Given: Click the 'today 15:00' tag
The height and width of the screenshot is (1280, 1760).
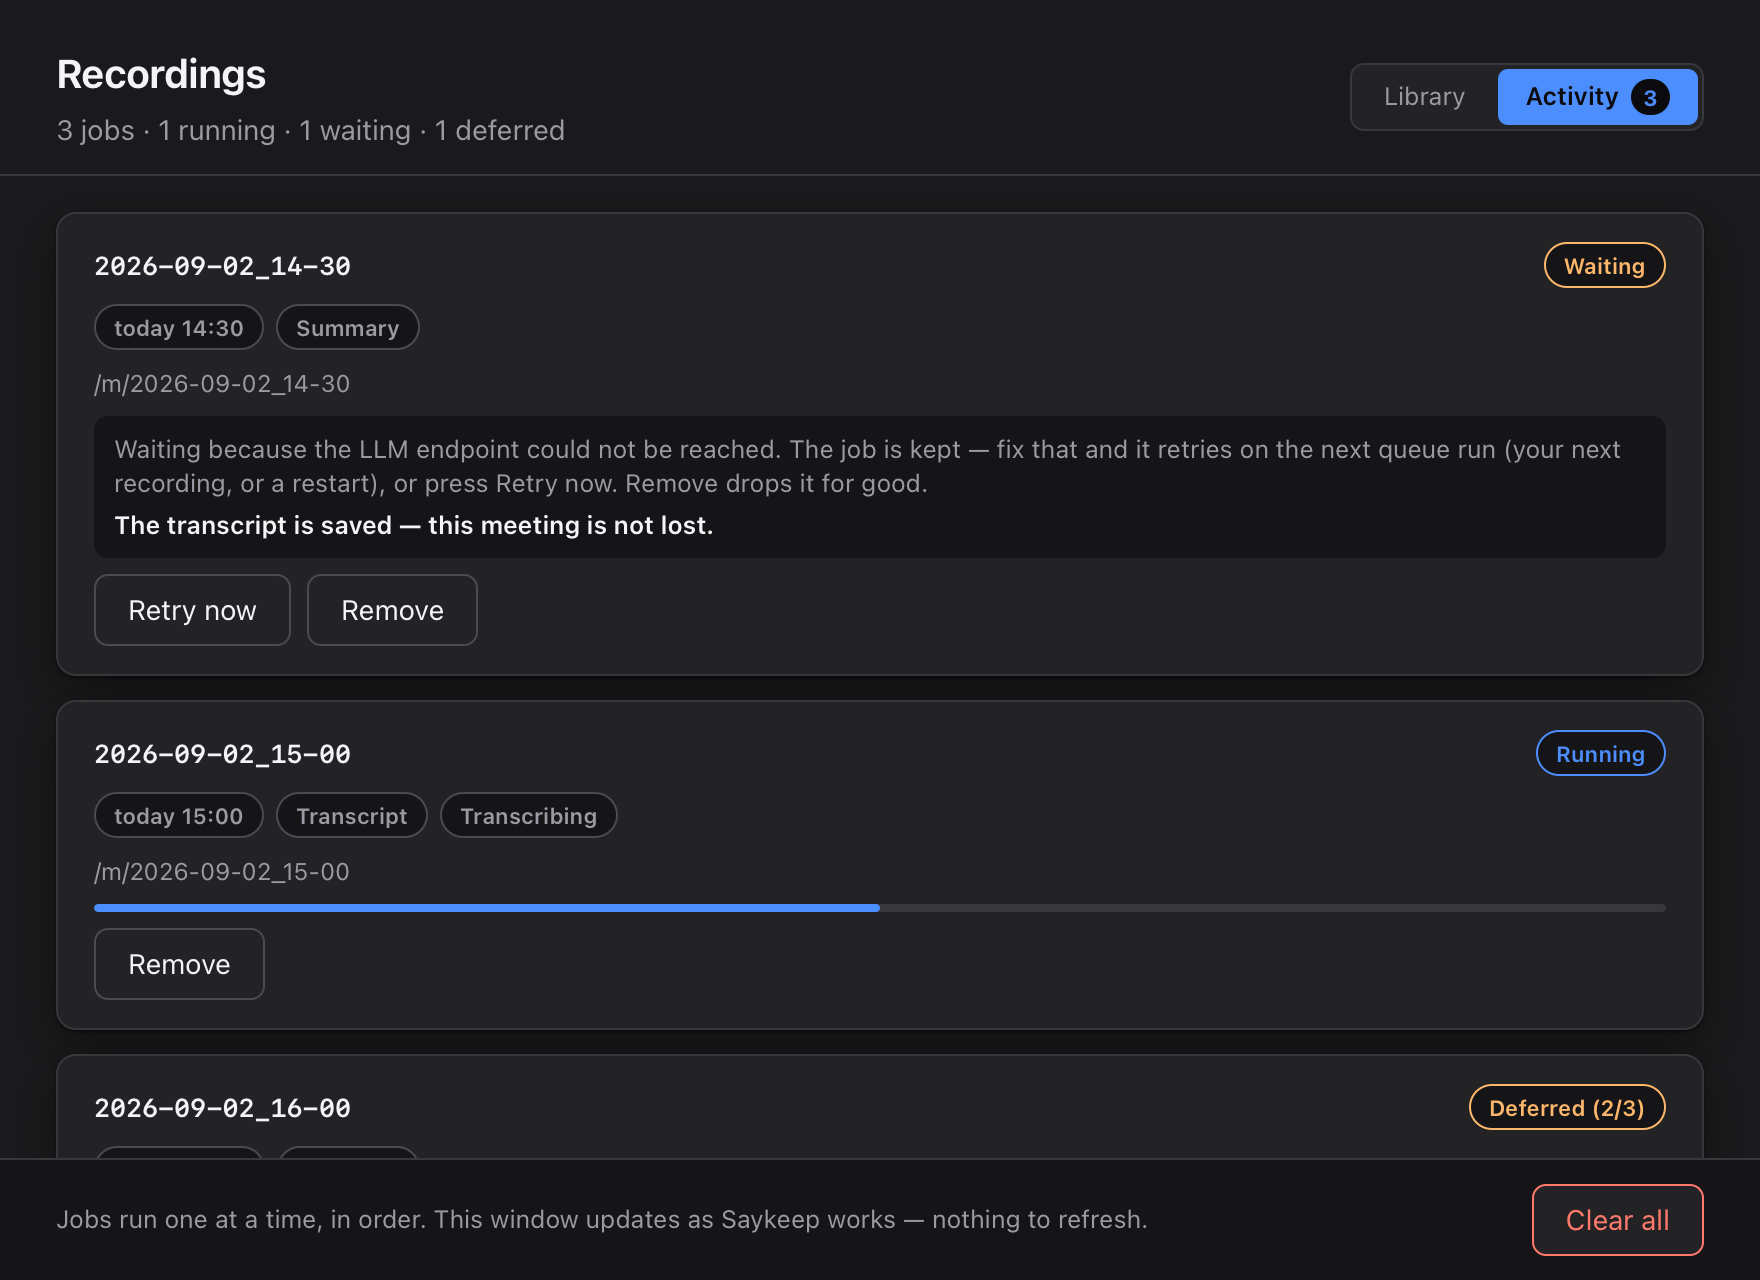Looking at the screenshot, I should click(179, 816).
